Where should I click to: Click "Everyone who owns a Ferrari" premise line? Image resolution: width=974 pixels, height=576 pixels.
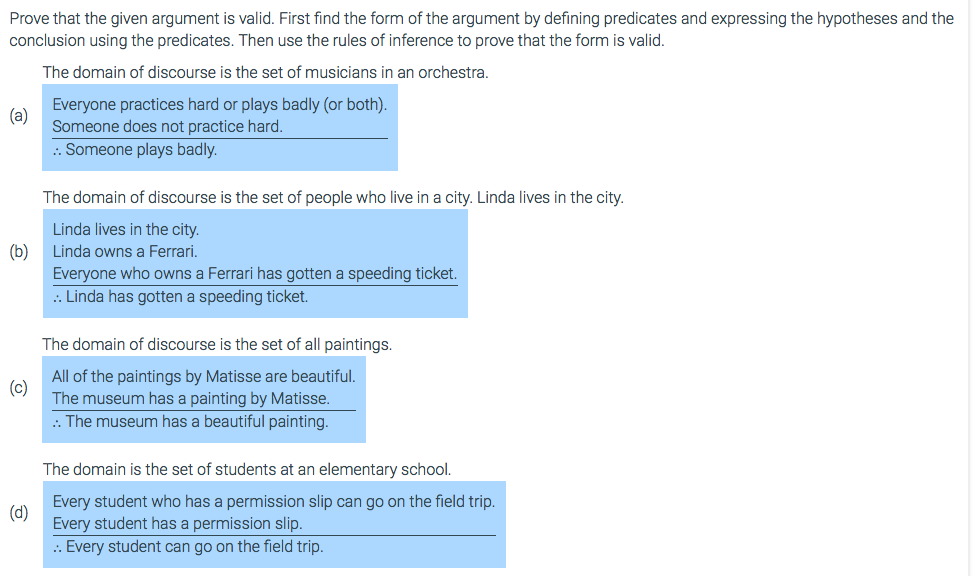[x=254, y=274]
